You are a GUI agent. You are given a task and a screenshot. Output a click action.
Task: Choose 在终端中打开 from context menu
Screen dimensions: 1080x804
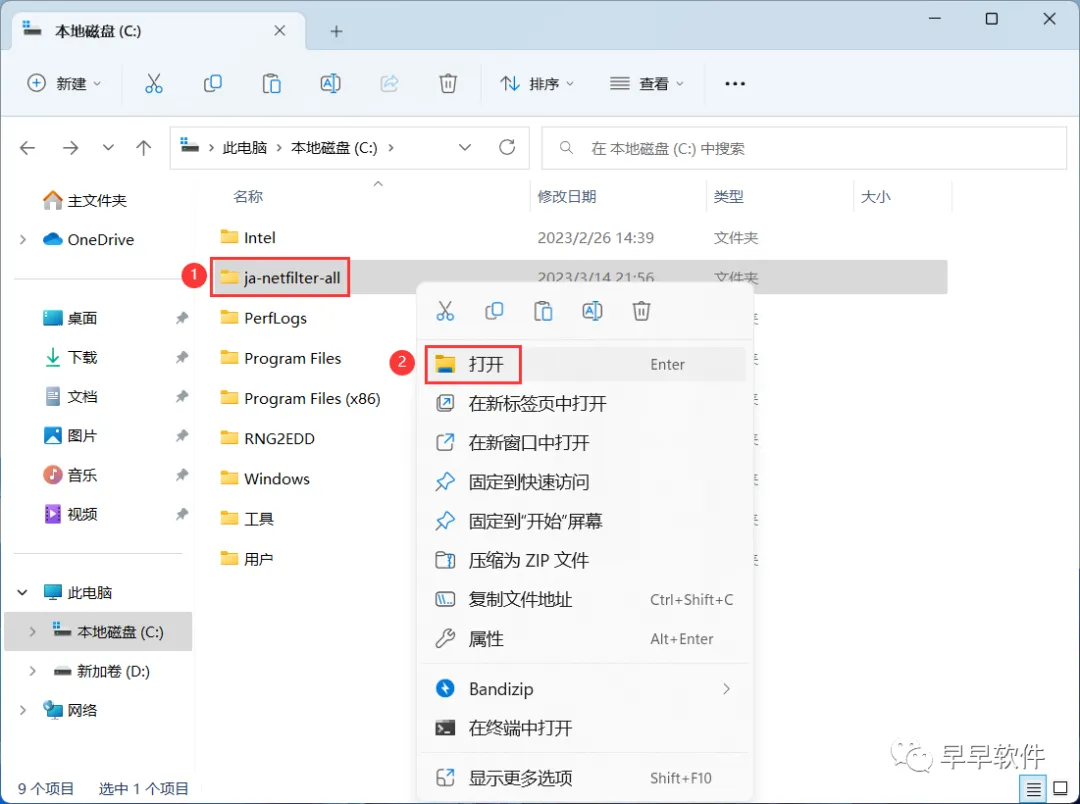pyautogui.click(x=585, y=728)
